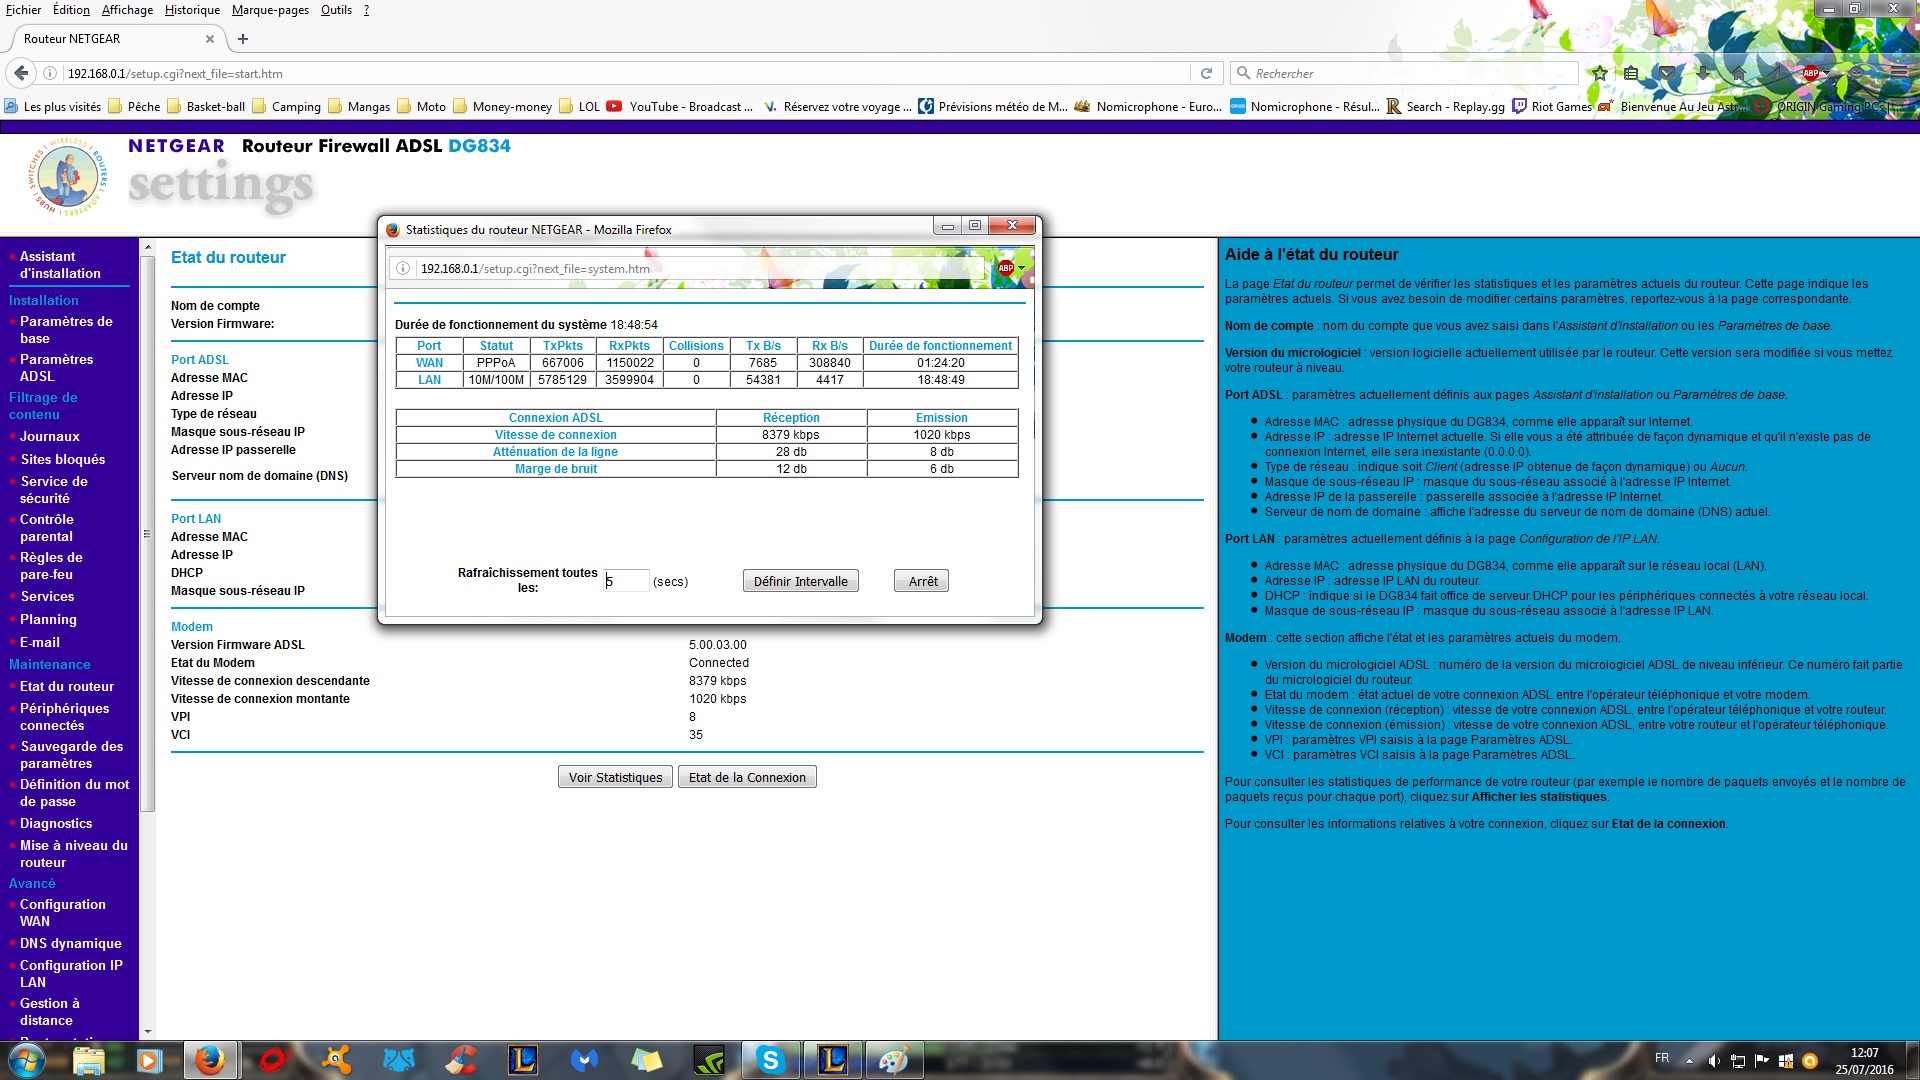The width and height of the screenshot is (1920, 1080).
Task: Click the sidebar scrollbar down arrow
Action: click(x=148, y=1031)
